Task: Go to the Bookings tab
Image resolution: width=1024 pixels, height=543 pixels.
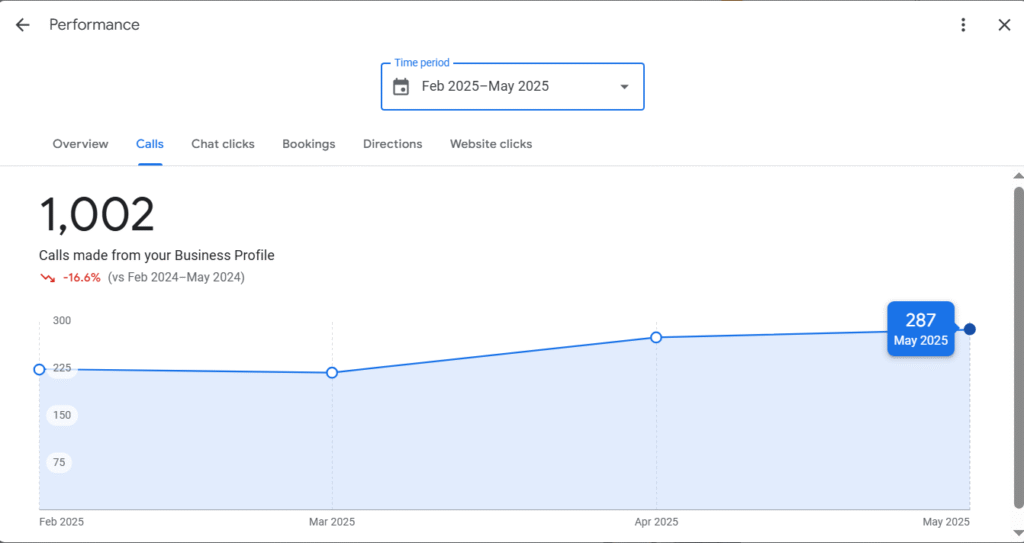Action: (309, 144)
